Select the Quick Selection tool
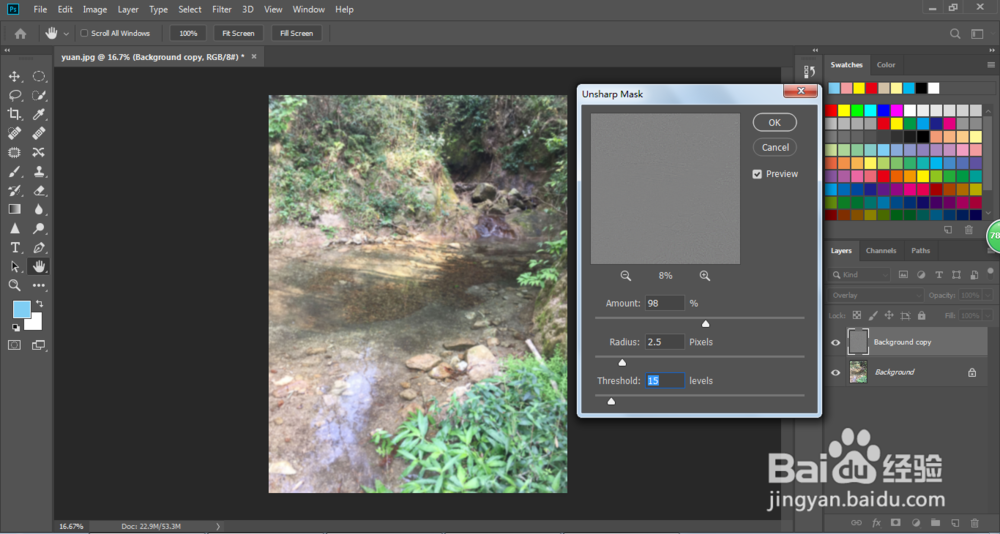Screen dimensions: 1000x534 point(39,96)
